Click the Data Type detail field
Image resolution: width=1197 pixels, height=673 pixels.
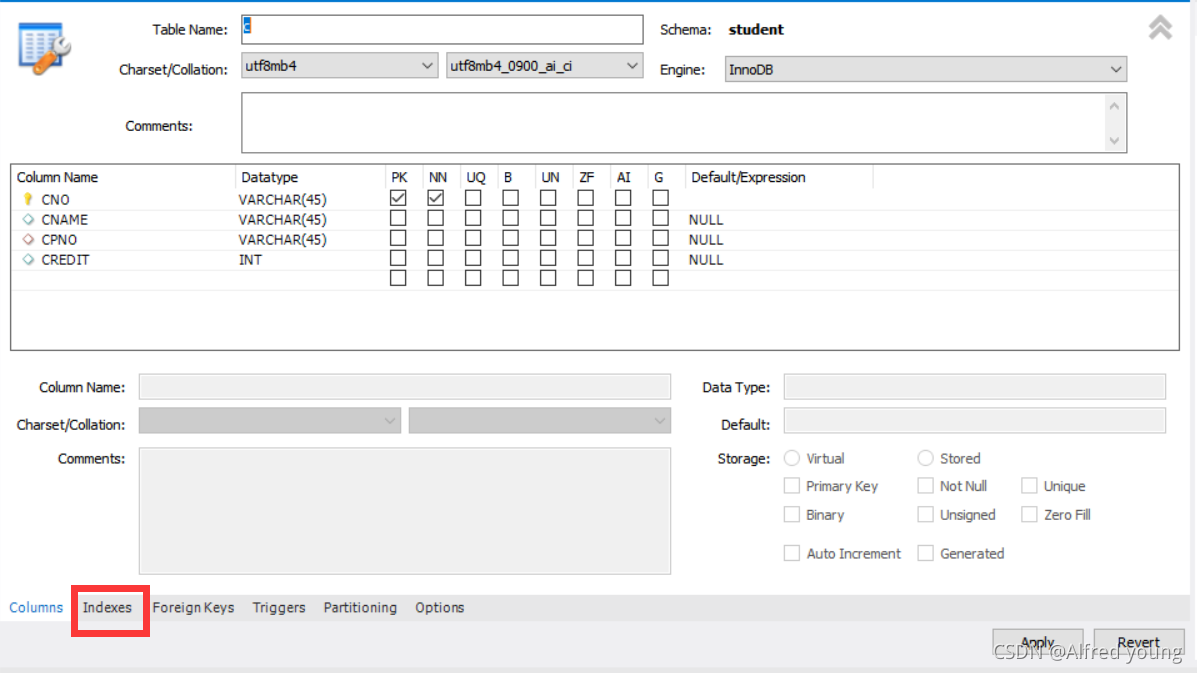pyautogui.click(x=975, y=387)
